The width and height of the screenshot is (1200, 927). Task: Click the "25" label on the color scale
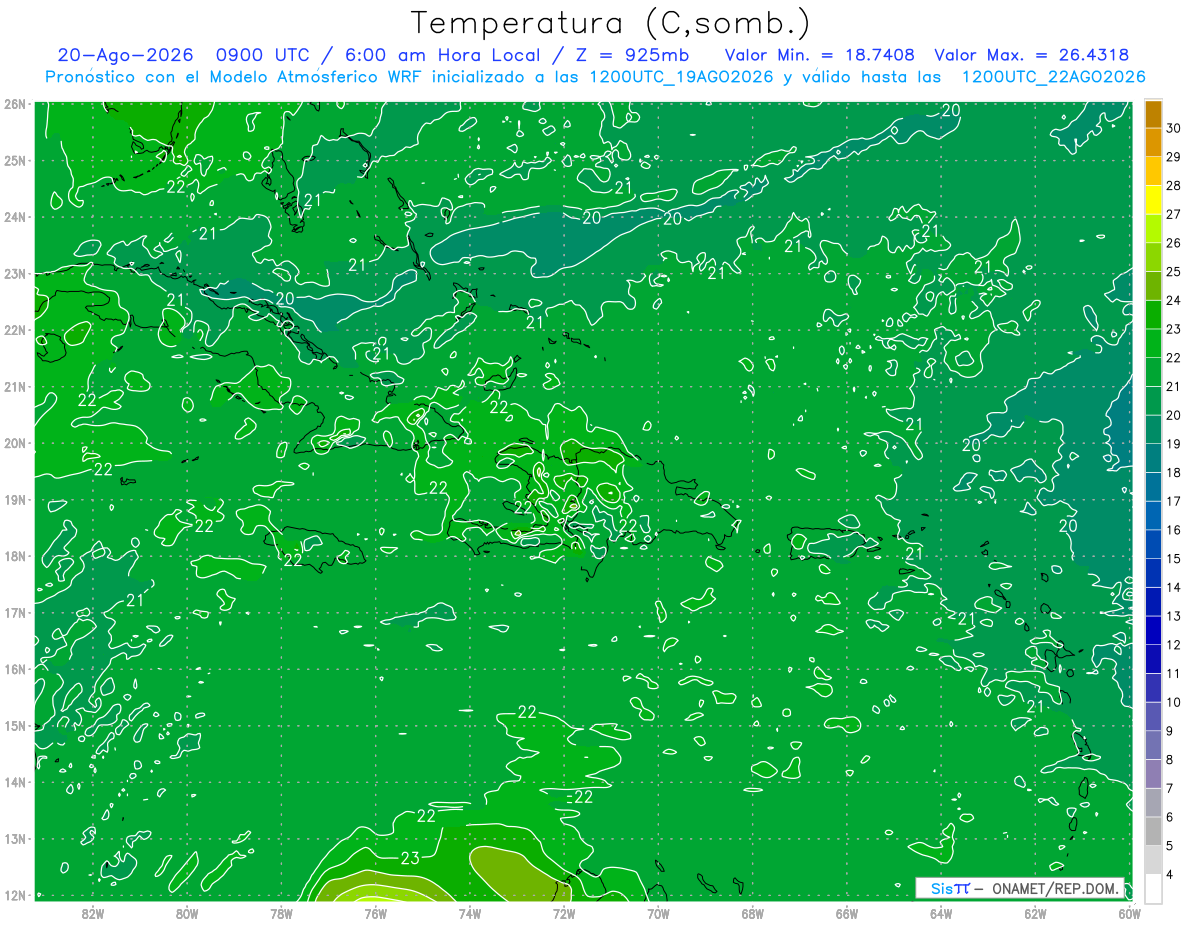(x=1174, y=272)
